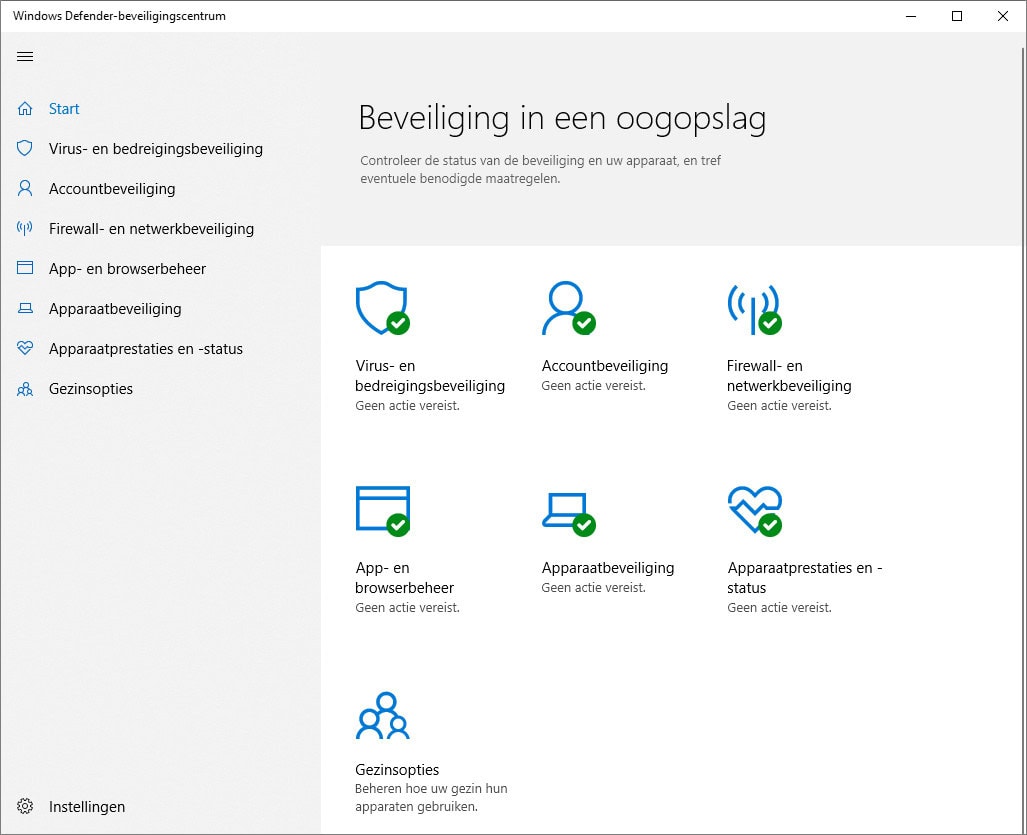Select the Apparaatprestaties en -status heart icon
This screenshot has width=1027, height=835.
tap(23, 348)
